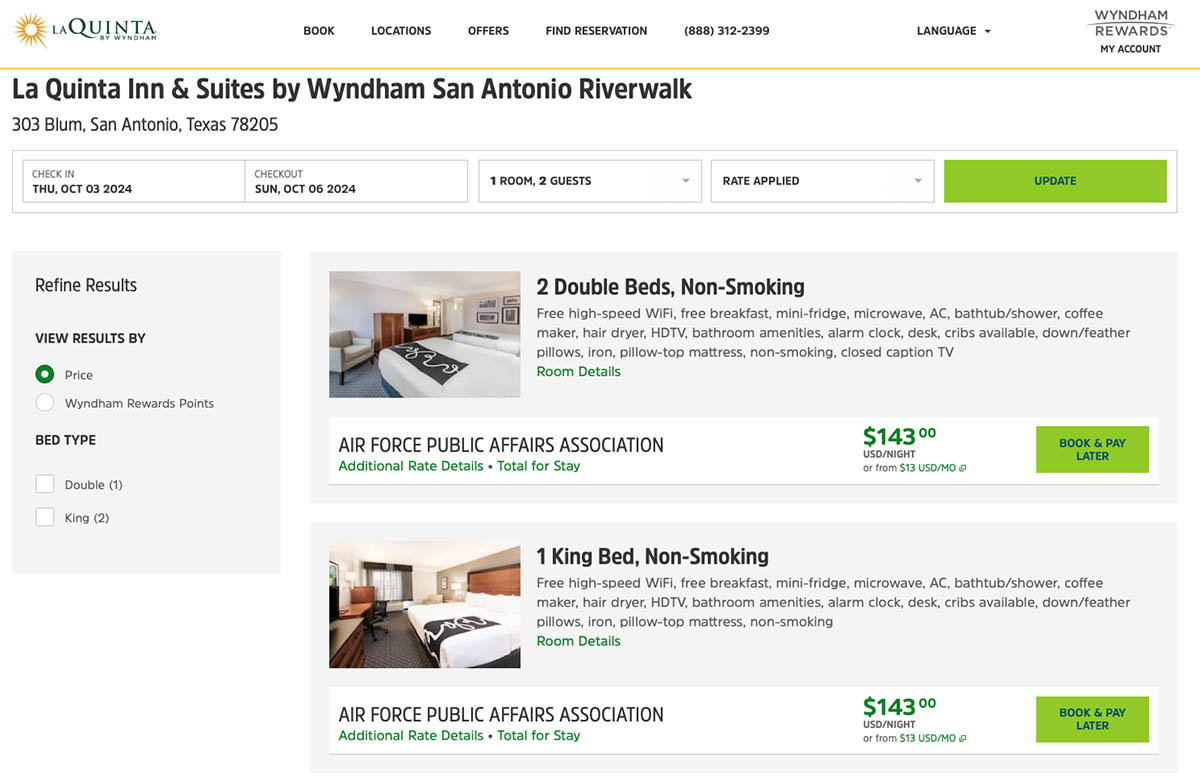This screenshot has width=1200, height=778.
Task: Click the $143.00 price for 2 Double Beds
Action: pyautogui.click(x=900, y=436)
